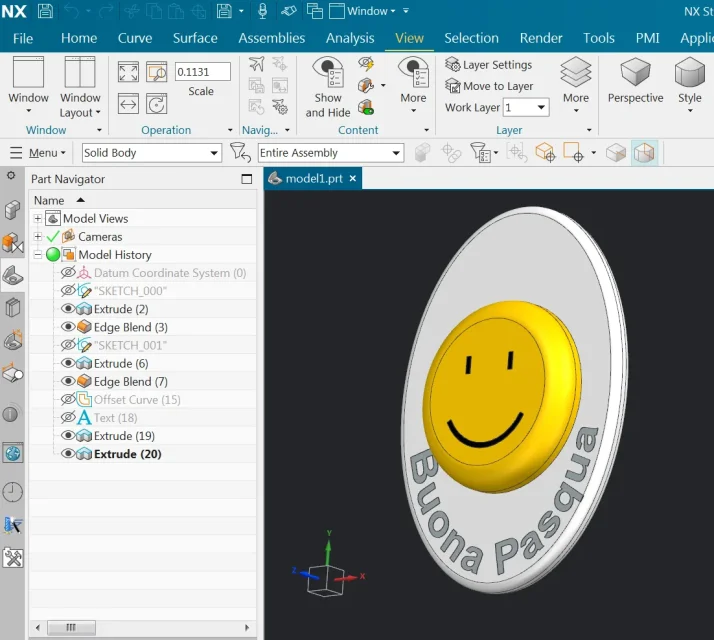
Task: Toggle visibility of Edge Blend (3)
Action: 68,327
